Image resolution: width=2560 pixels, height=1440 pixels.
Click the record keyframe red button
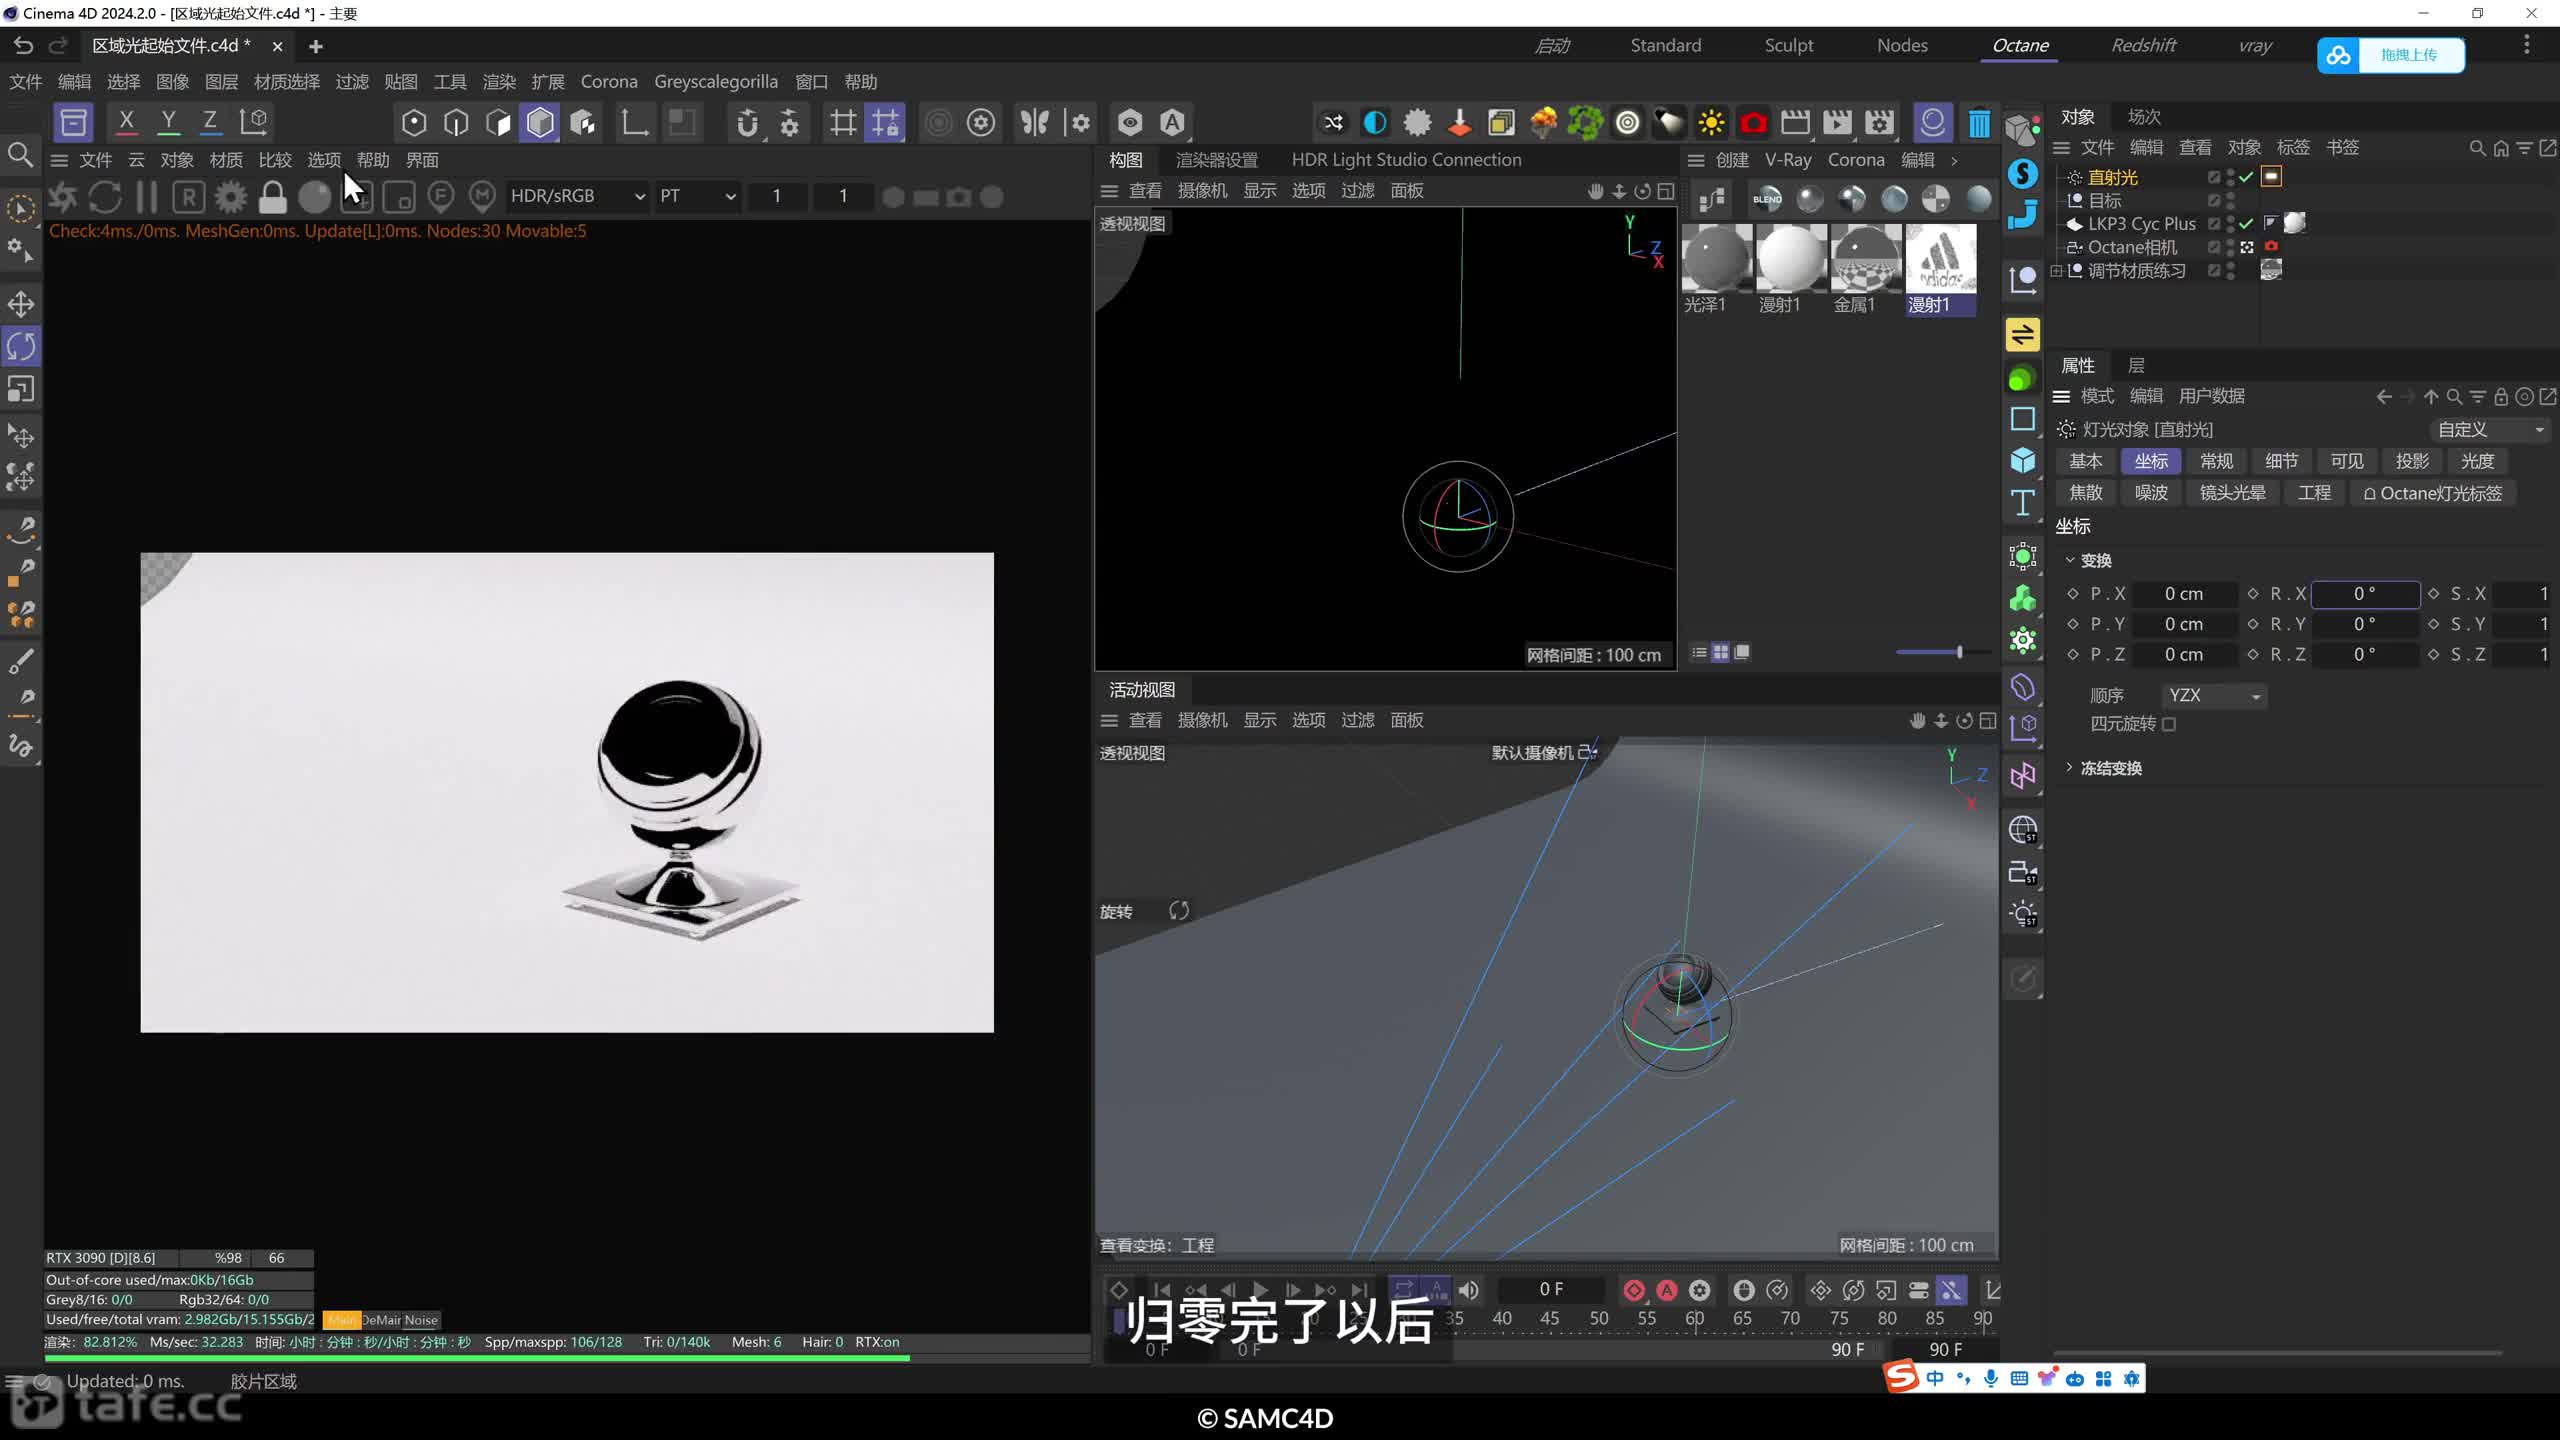pyautogui.click(x=1634, y=1290)
